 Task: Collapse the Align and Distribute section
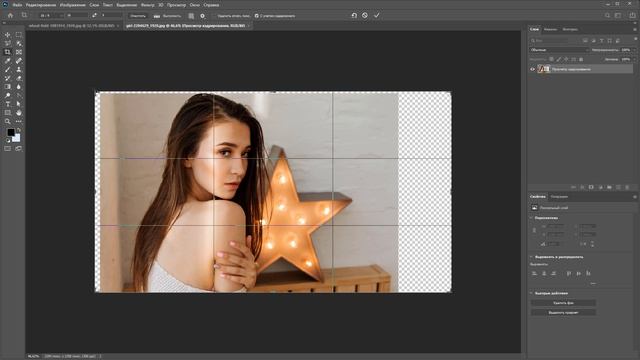pyautogui.click(x=531, y=257)
